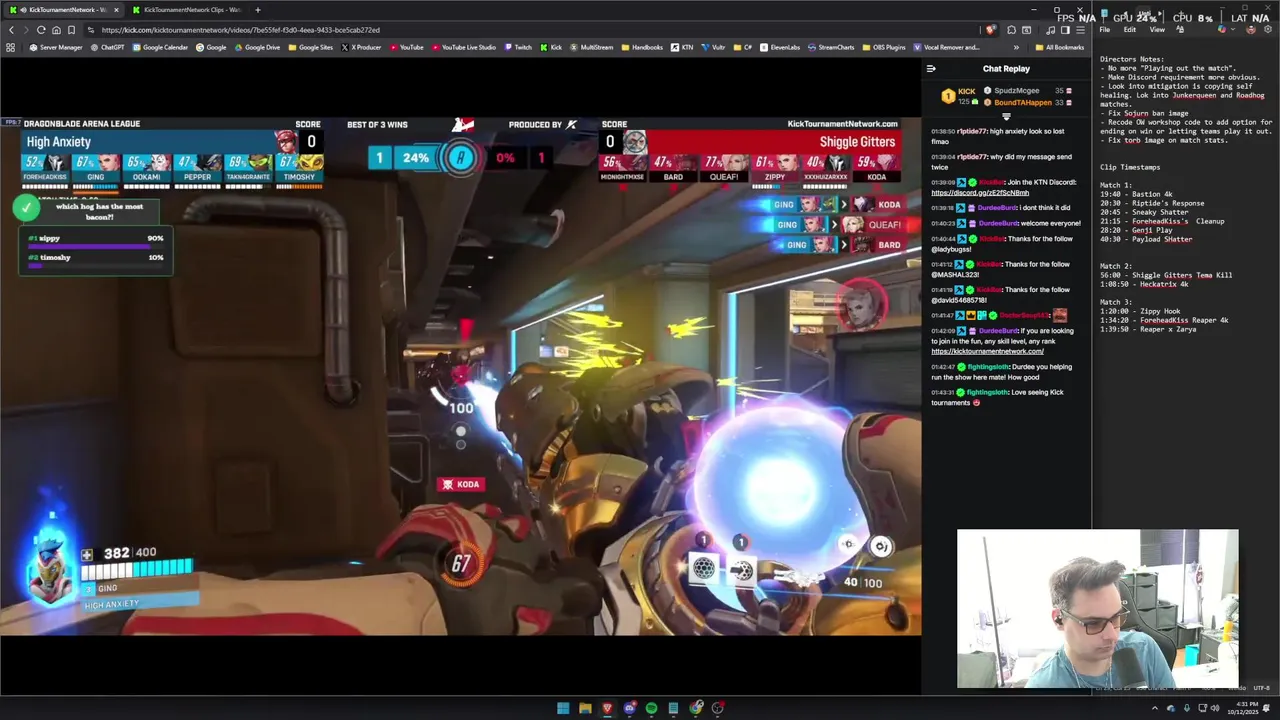
Task: Expand the OBS Plugins bookmark folder
Action: point(883,47)
